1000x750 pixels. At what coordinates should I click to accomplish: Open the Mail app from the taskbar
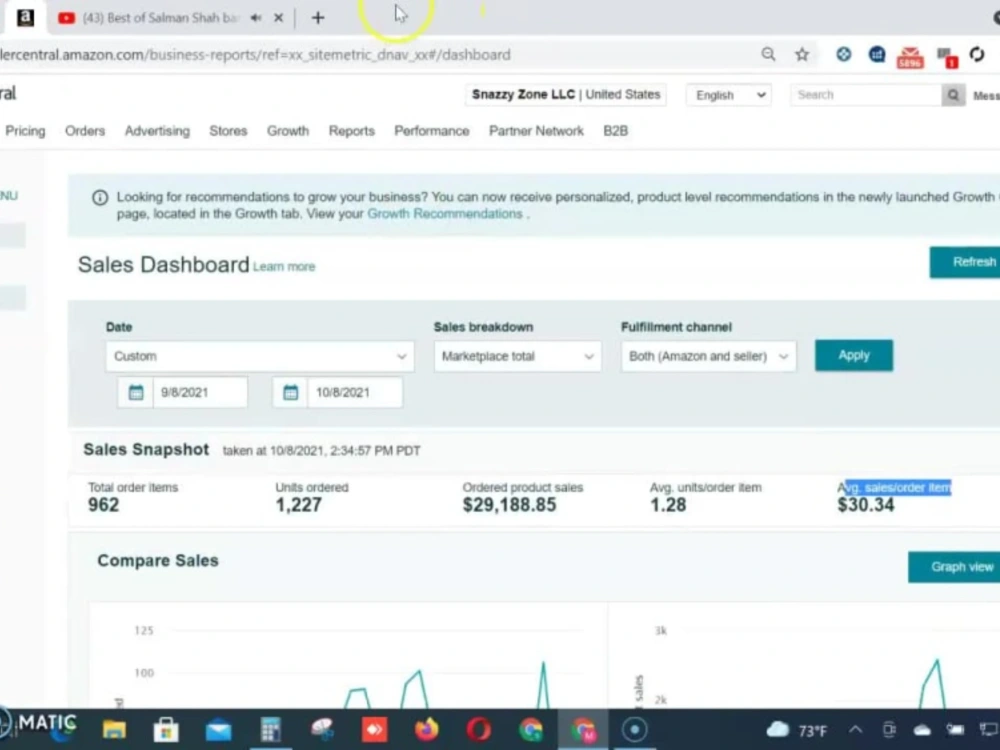coord(219,730)
